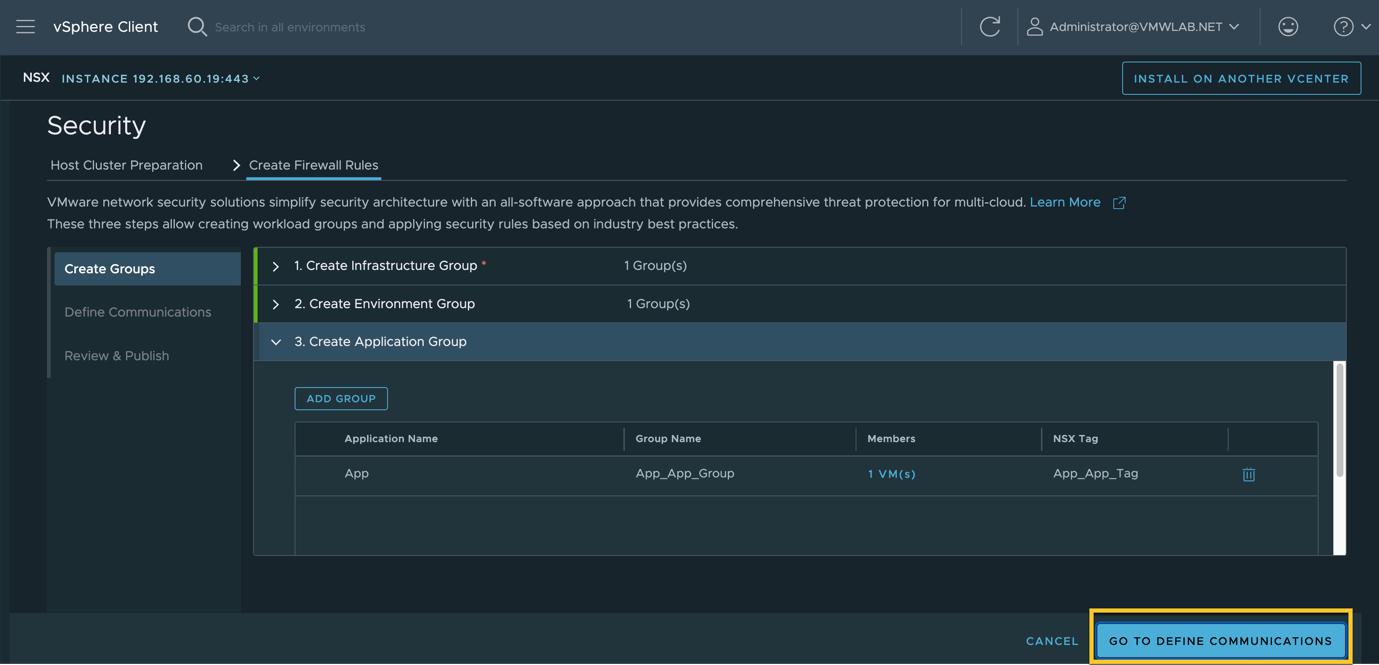Open the 1 VM(s) members link
The image size is (1379, 665).
pyautogui.click(x=892, y=474)
